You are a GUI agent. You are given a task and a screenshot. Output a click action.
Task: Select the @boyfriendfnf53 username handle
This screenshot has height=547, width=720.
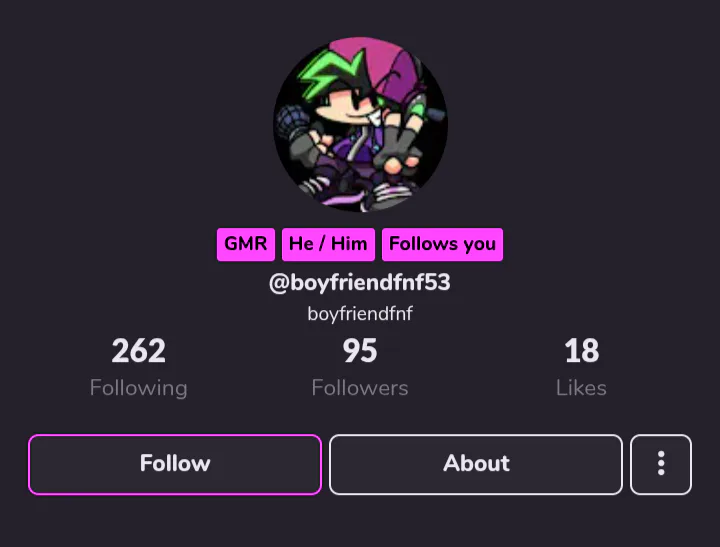[x=360, y=282]
